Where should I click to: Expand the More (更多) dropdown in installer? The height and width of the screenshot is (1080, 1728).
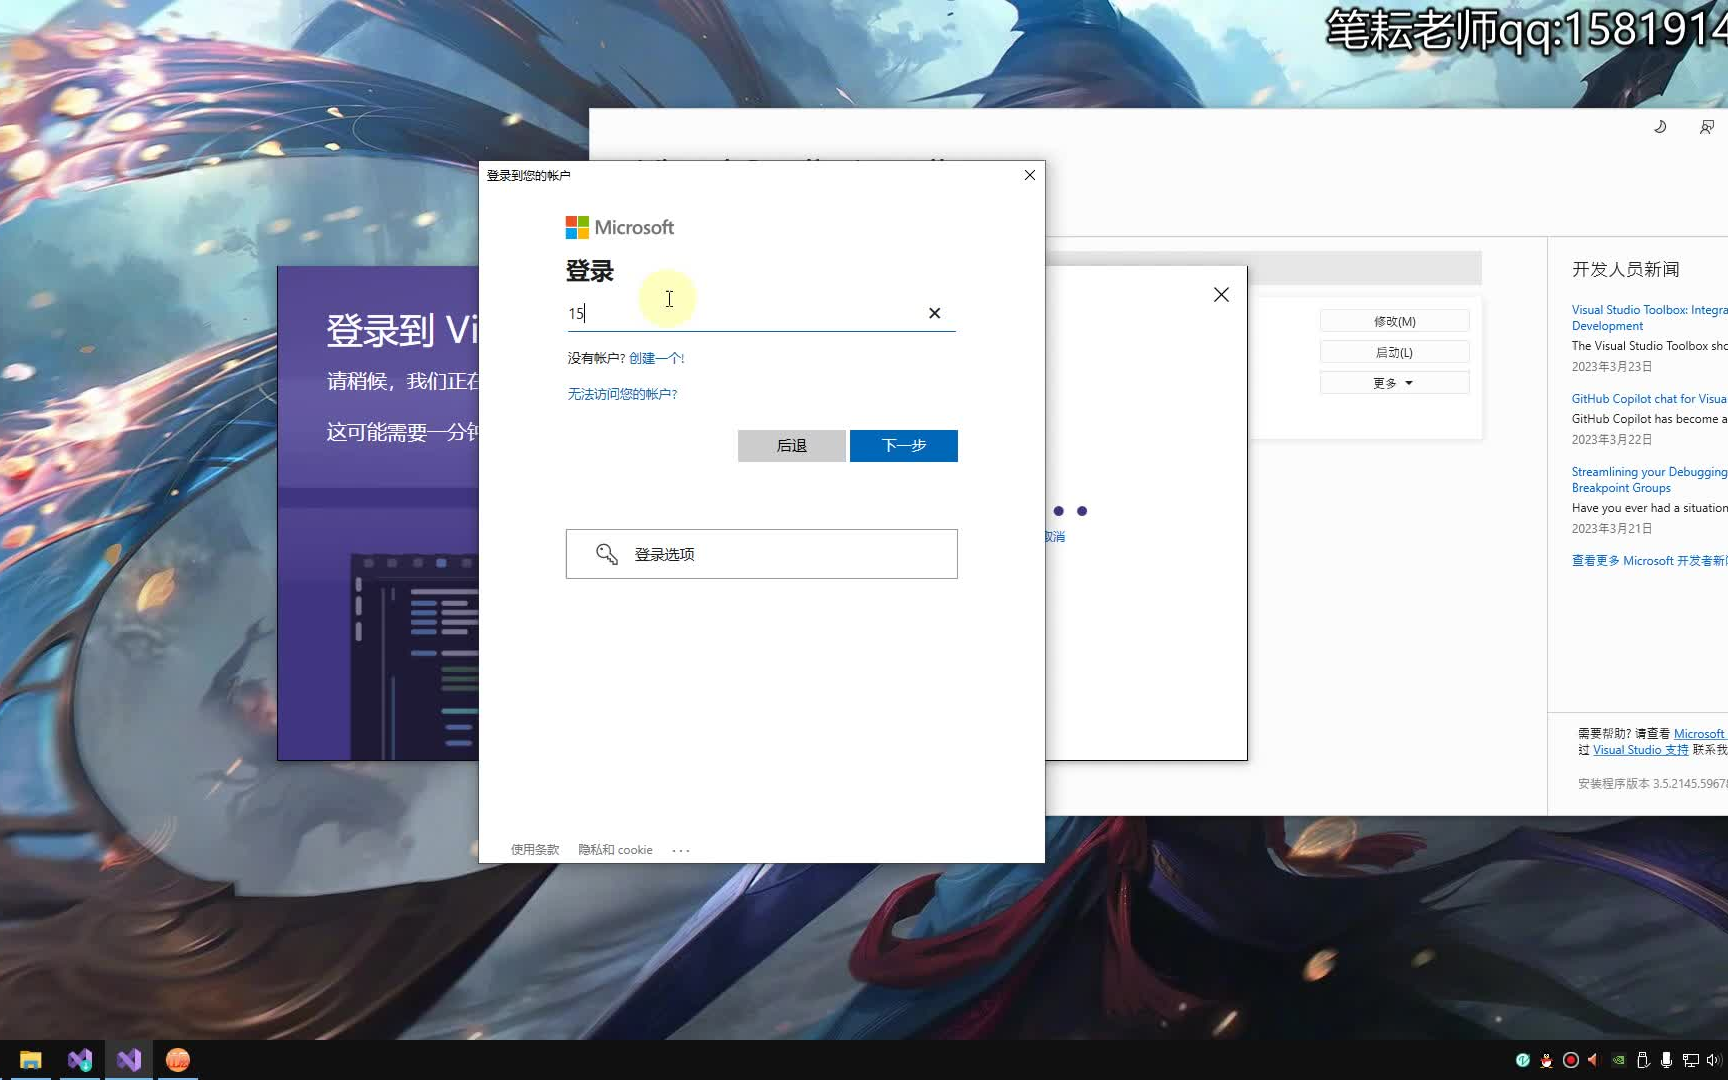point(1395,383)
